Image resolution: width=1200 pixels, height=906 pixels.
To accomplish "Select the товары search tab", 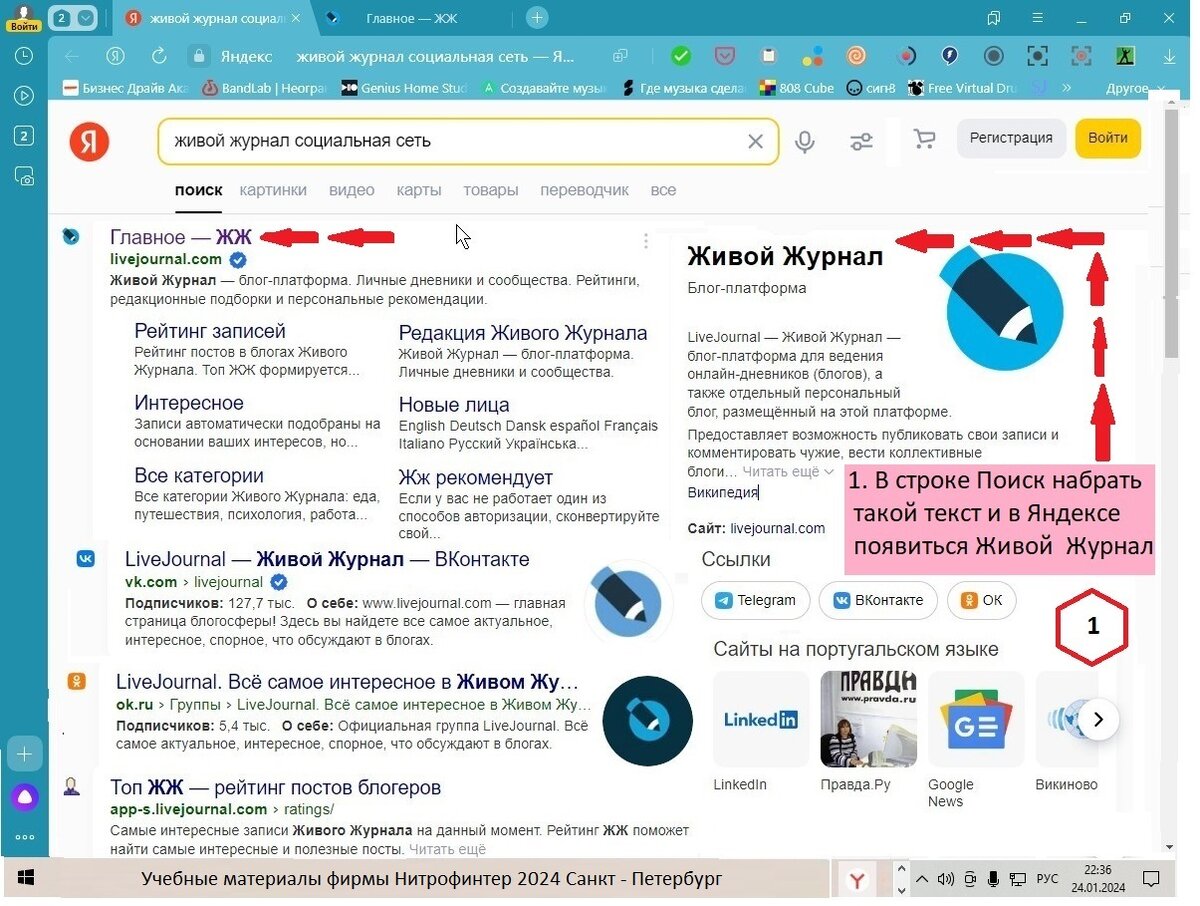I will [490, 190].
